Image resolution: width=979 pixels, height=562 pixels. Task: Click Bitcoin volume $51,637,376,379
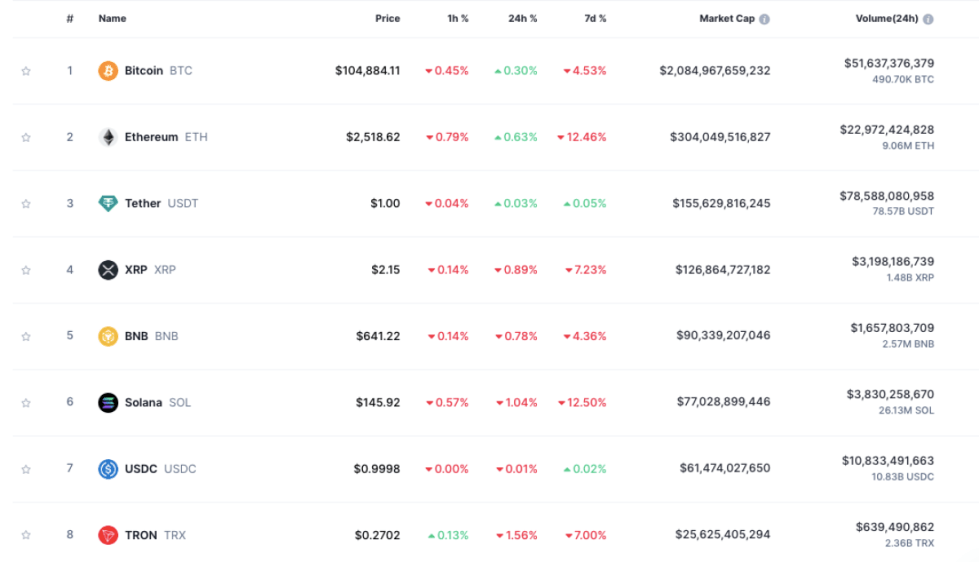pyautogui.click(x=889, y=63)
